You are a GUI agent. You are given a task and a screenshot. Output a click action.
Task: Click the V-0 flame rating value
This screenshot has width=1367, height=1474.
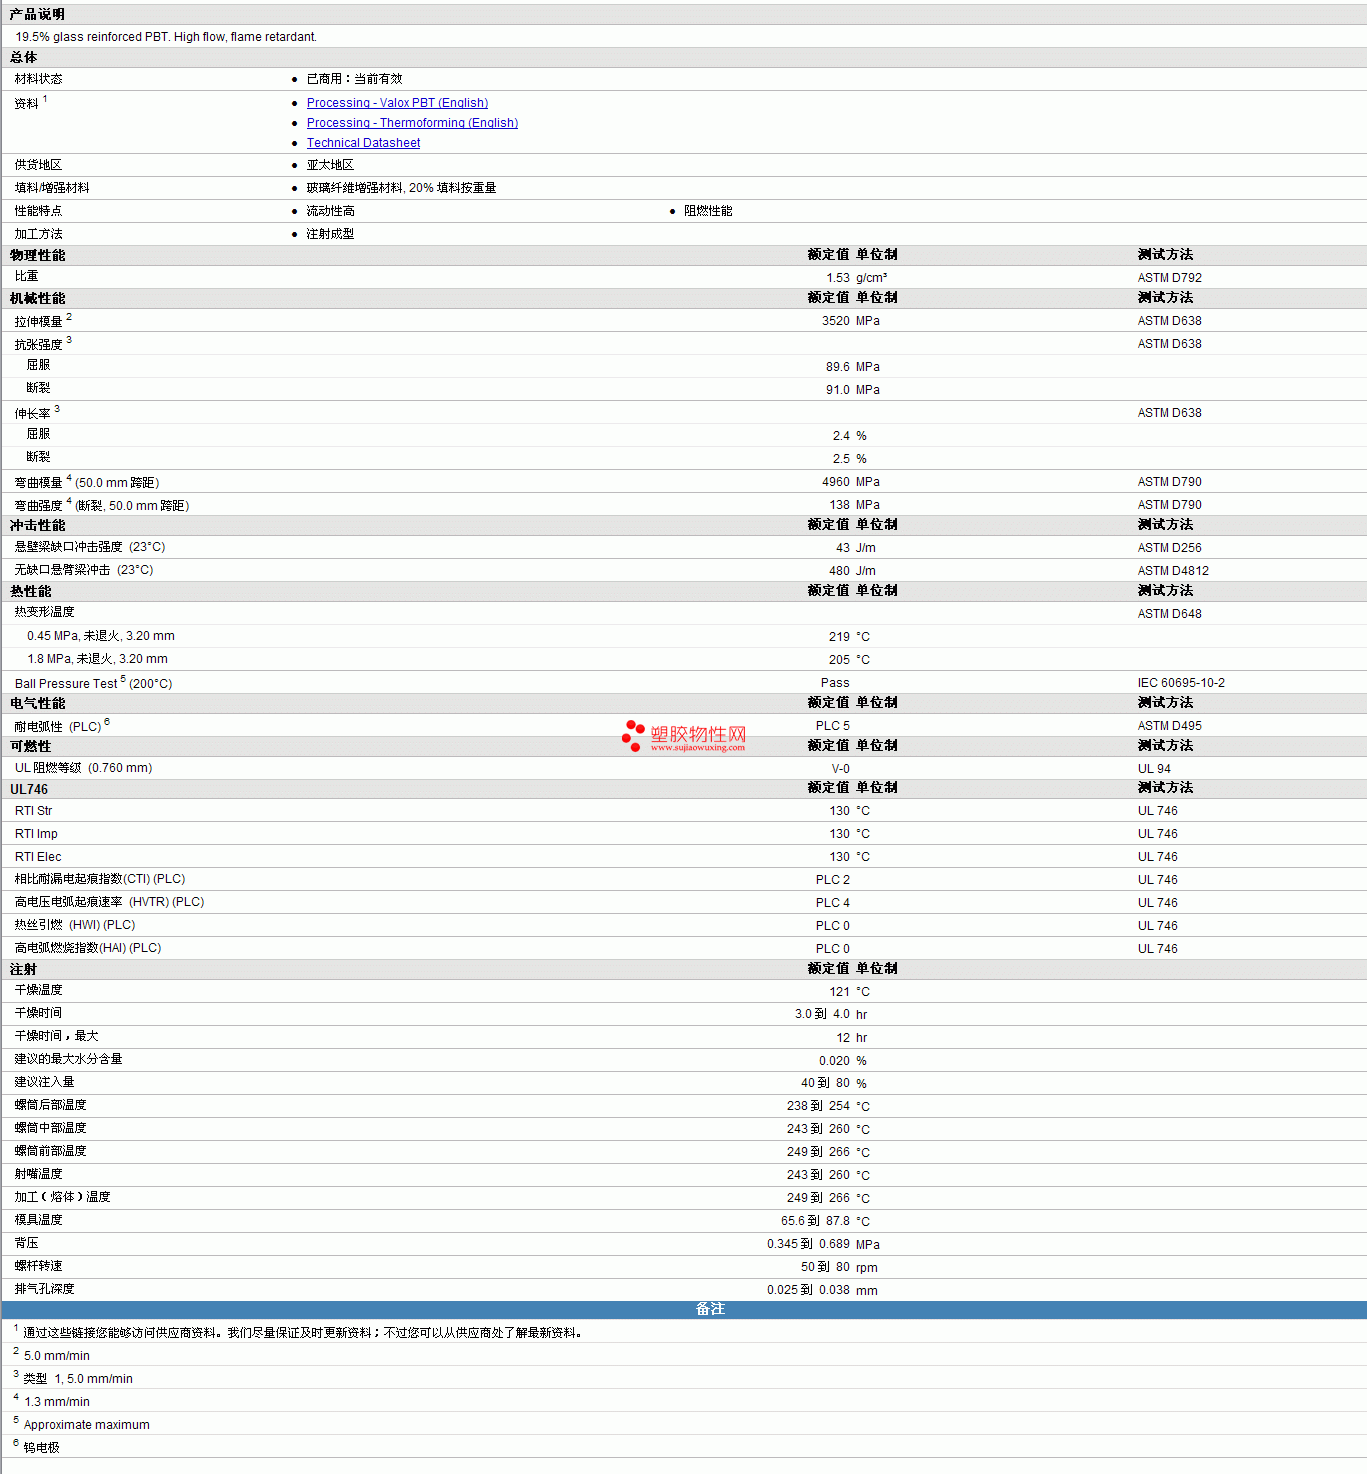[x=841, y=769]
